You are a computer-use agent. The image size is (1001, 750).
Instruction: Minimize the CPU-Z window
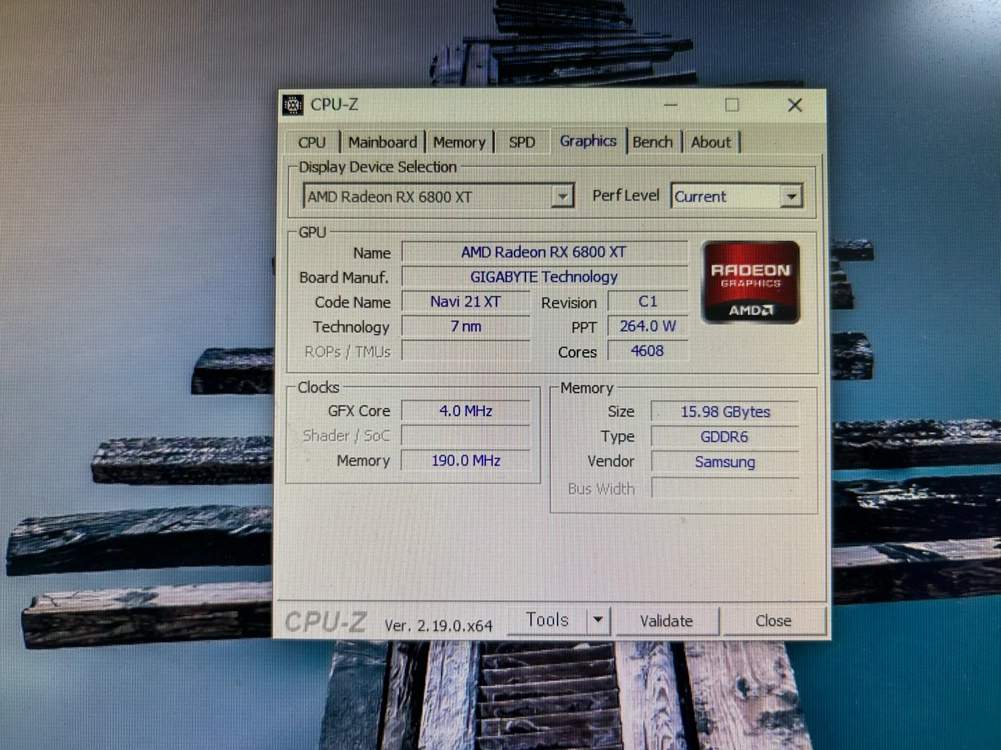[x=670, y=105]
